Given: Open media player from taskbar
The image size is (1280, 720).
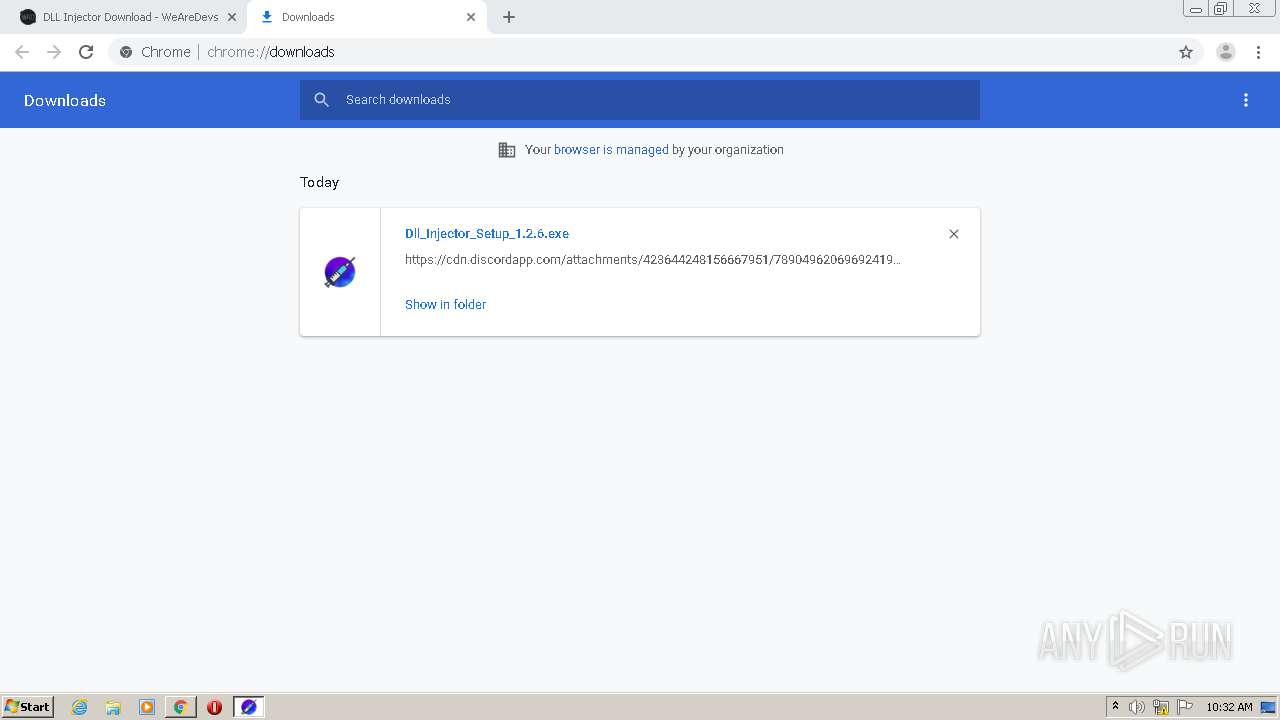Looking at the screenshot, I should point(147,707).
